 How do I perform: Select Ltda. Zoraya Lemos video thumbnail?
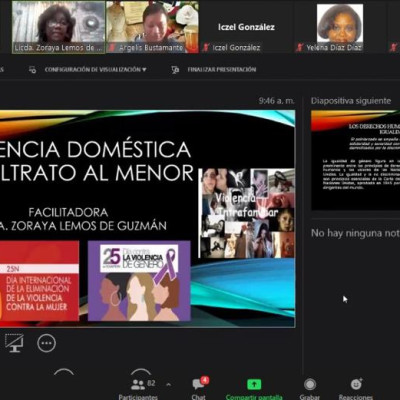[59, 27]
